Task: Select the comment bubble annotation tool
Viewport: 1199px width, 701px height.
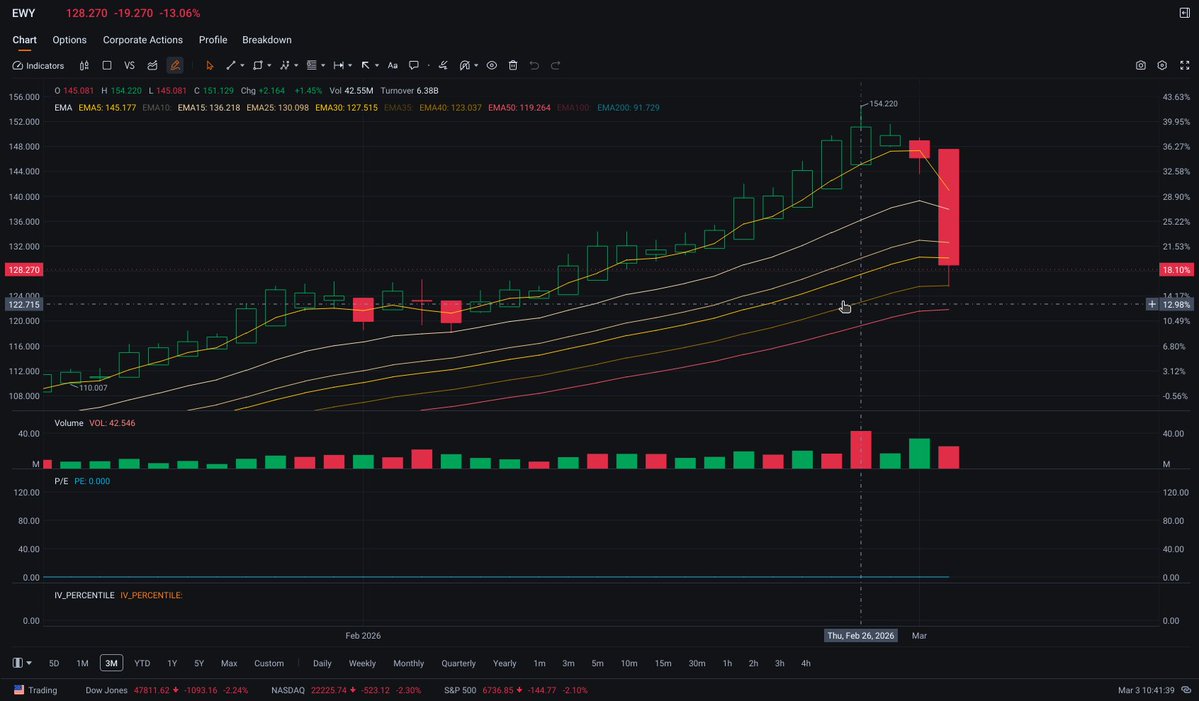Action: pyautogui.click(x=414, y=66)
